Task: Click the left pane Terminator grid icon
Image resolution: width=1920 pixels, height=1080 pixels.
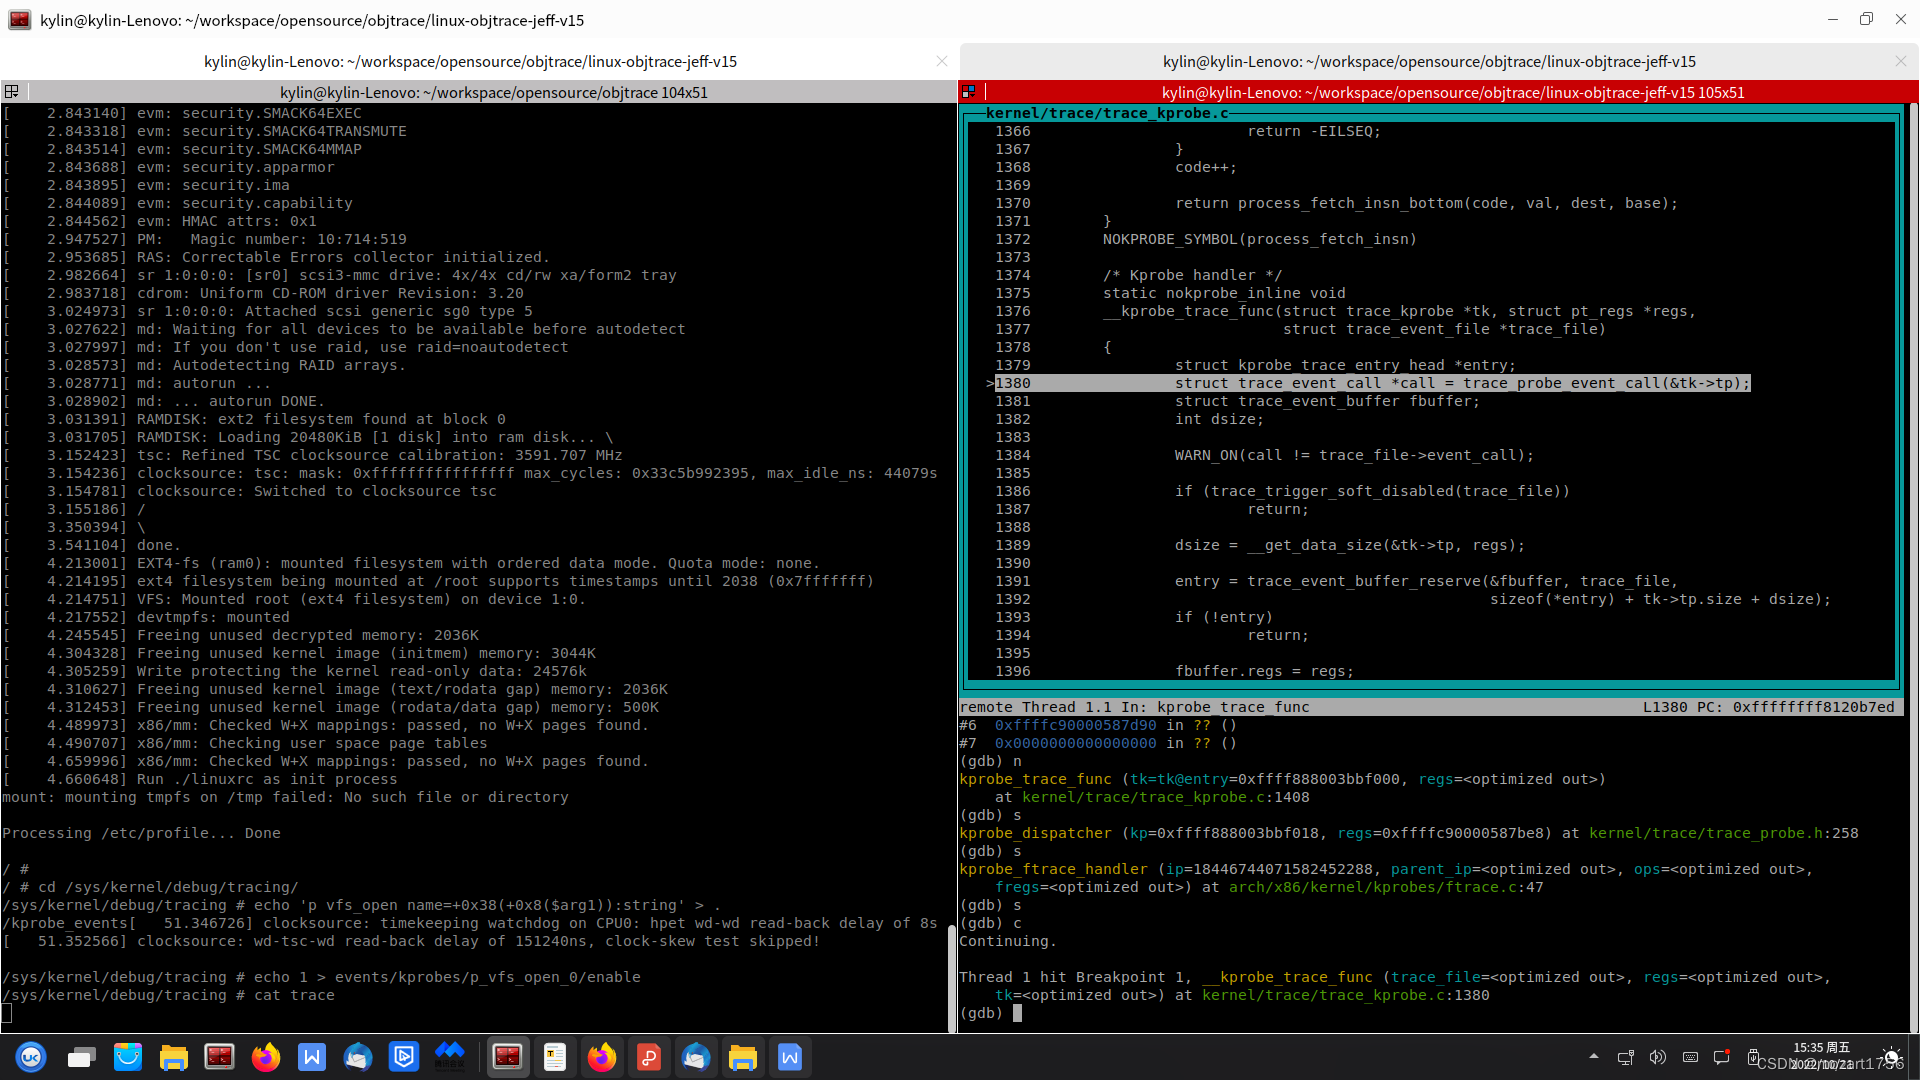Action: pyautogui.click(x=12, y=92)
